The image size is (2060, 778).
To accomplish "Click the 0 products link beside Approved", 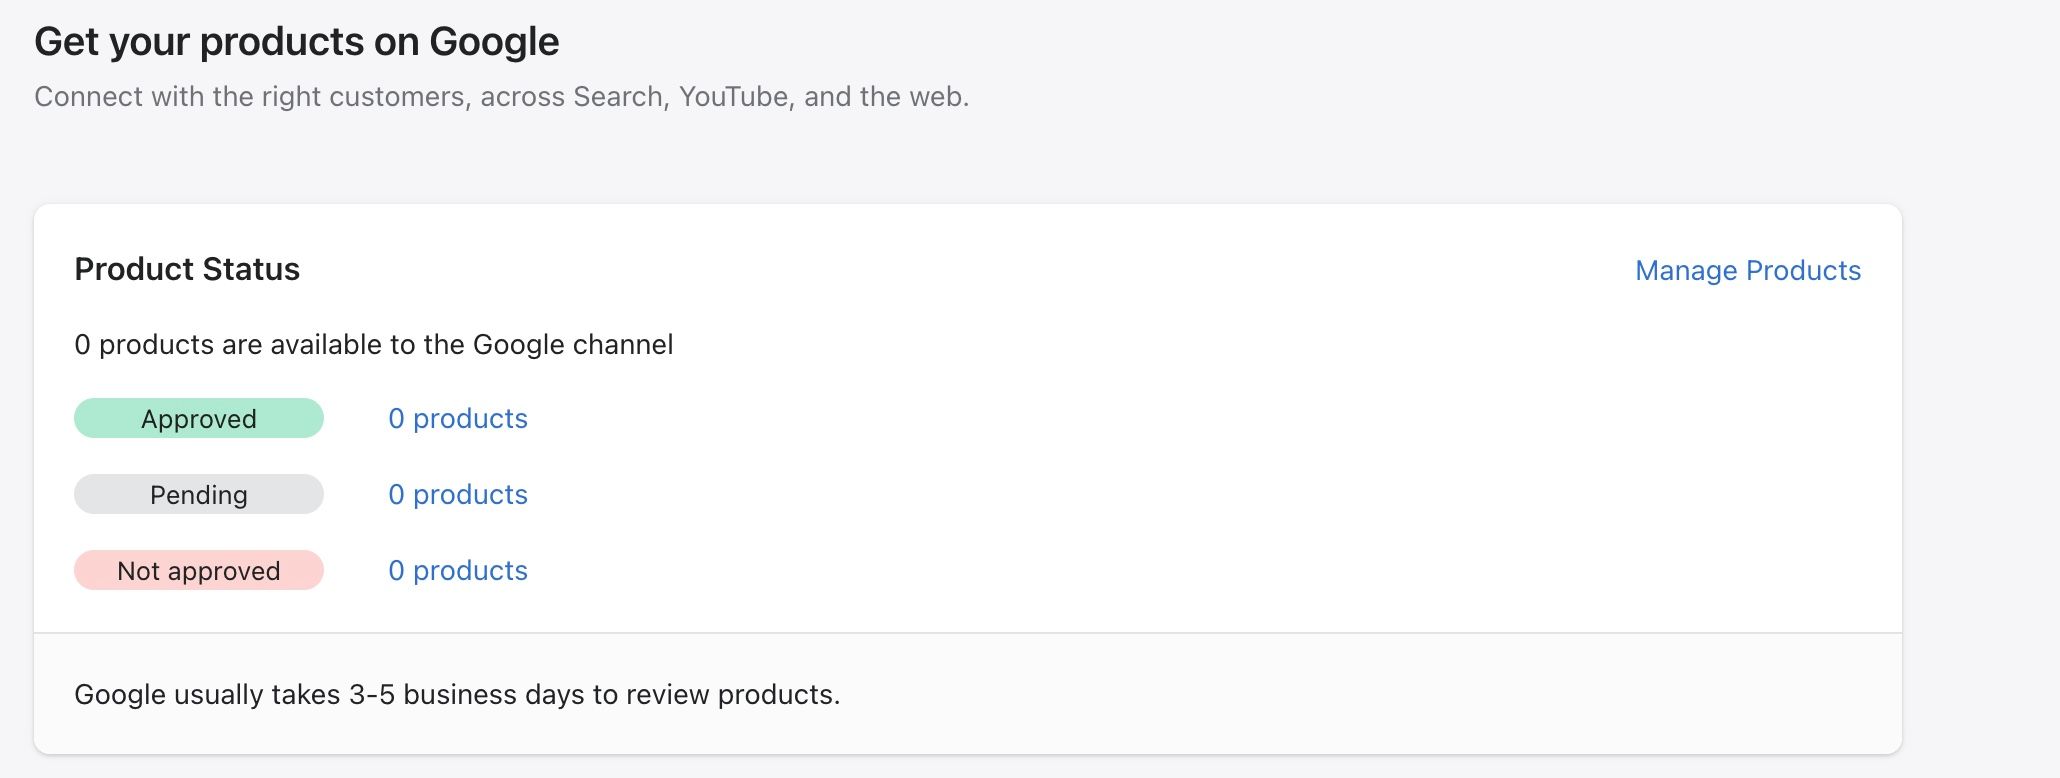I will point(458,418).
